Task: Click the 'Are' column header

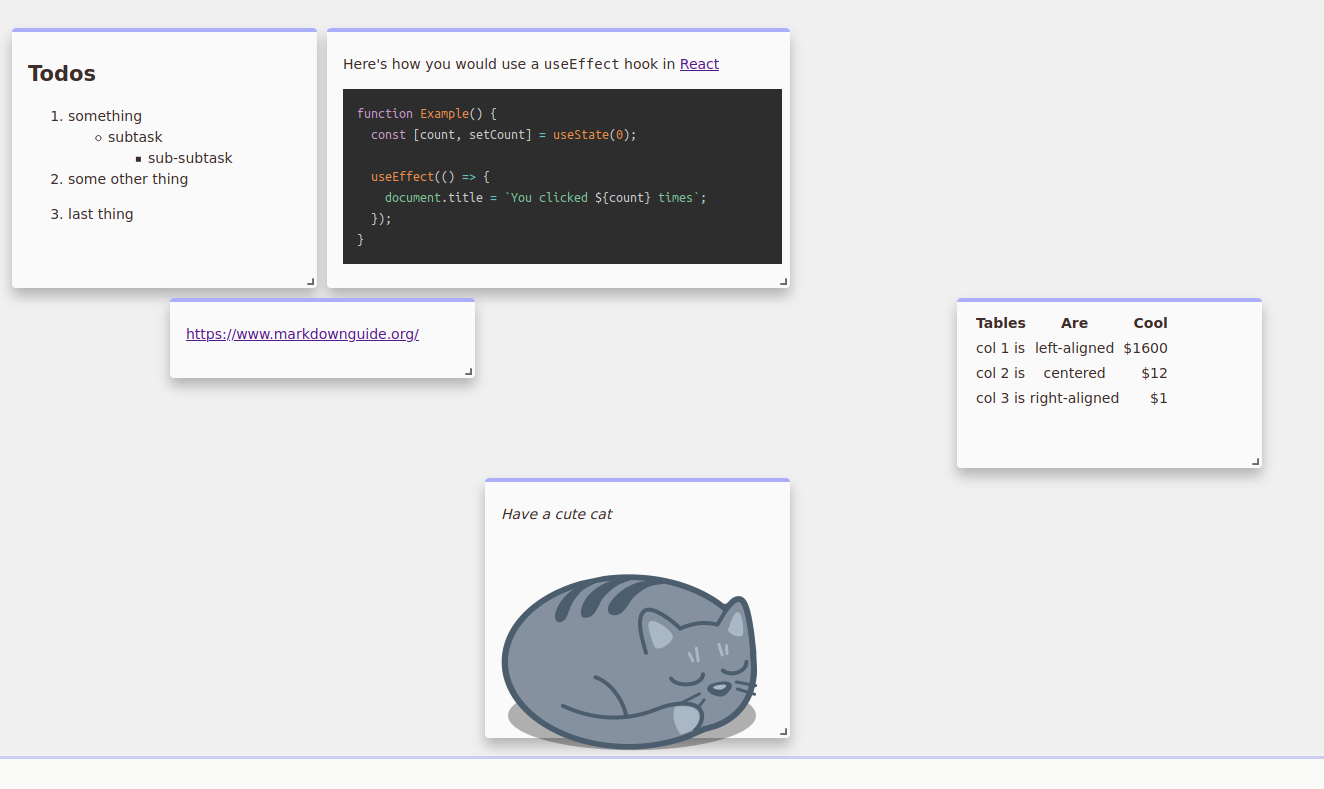Action: [1074, 323]
